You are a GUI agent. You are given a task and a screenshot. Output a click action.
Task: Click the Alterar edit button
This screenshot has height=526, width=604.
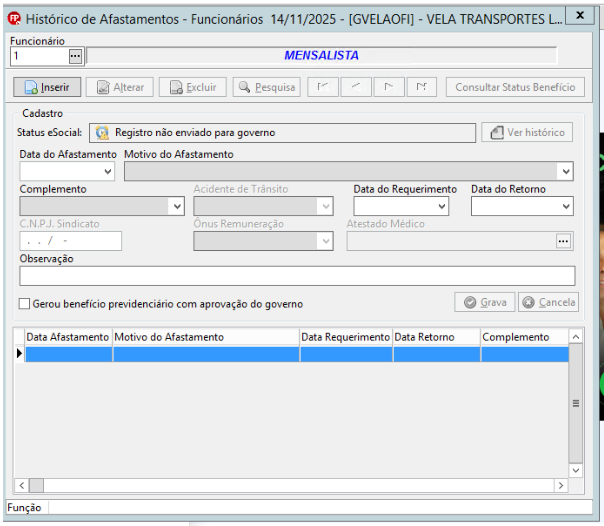click(120, 87)
